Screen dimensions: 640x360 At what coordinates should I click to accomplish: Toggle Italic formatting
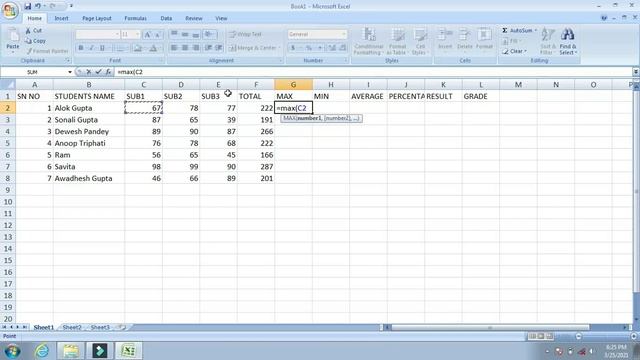pyautogui.click(x=91, y=48)
